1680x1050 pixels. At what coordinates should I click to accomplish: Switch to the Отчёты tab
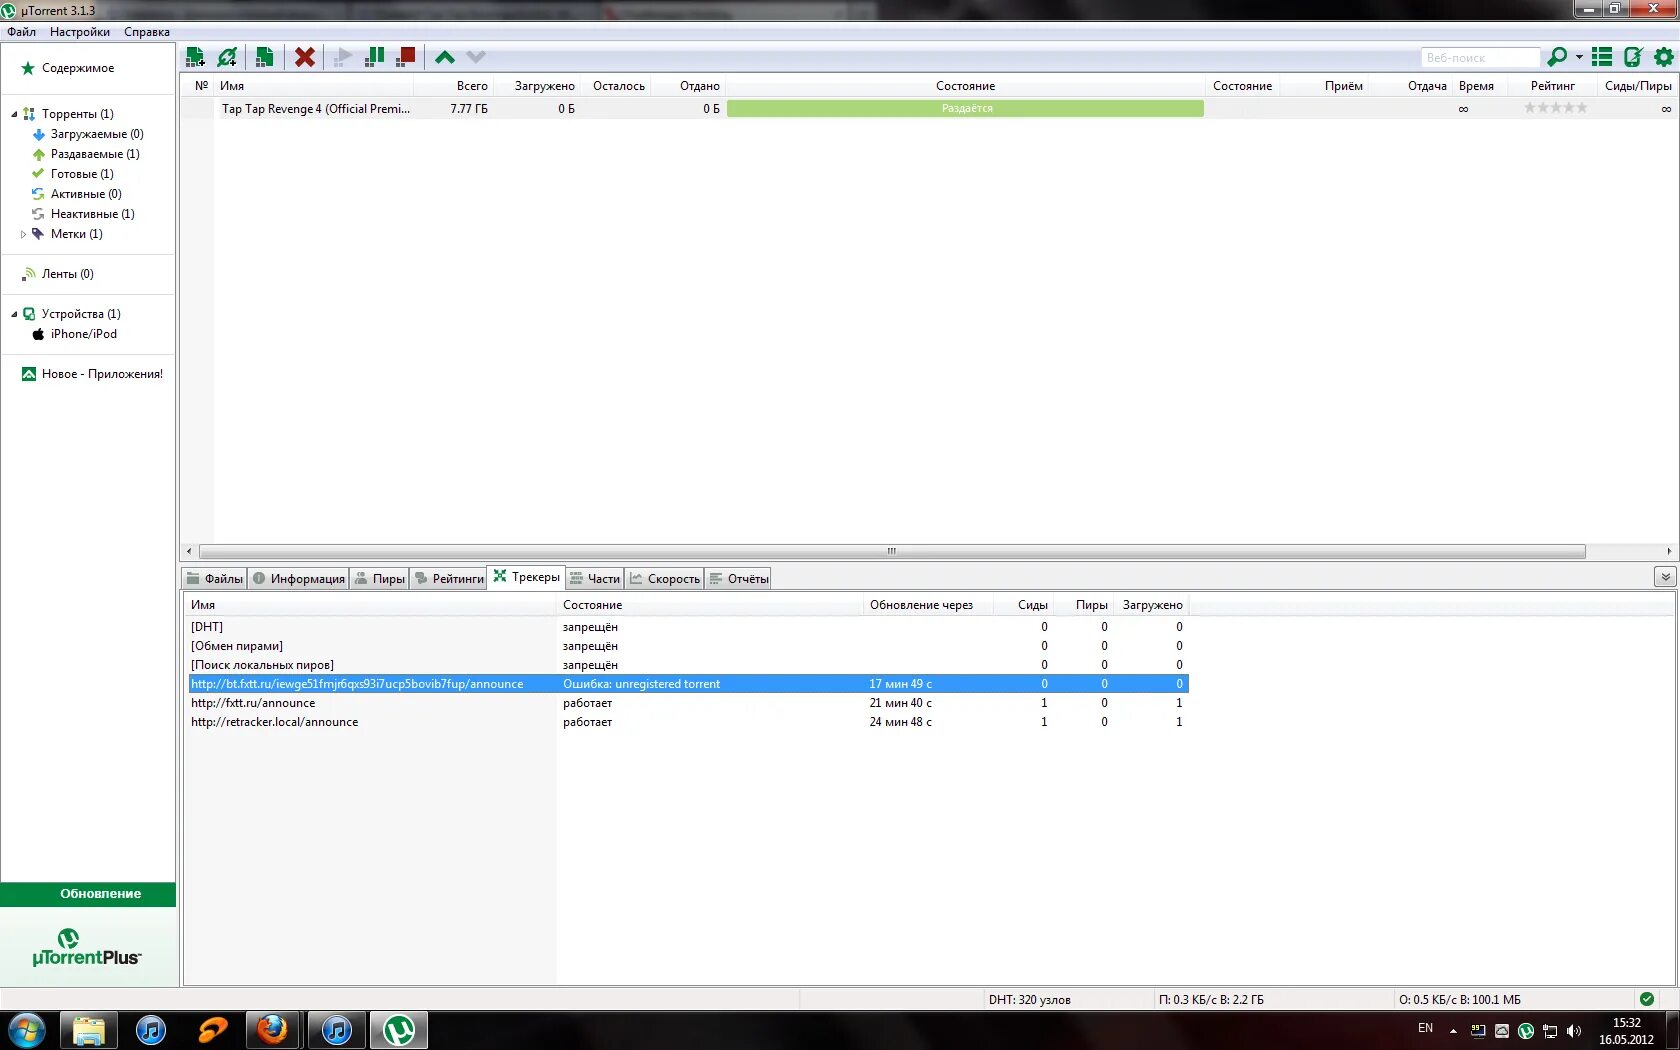click(x=738, y=579)
